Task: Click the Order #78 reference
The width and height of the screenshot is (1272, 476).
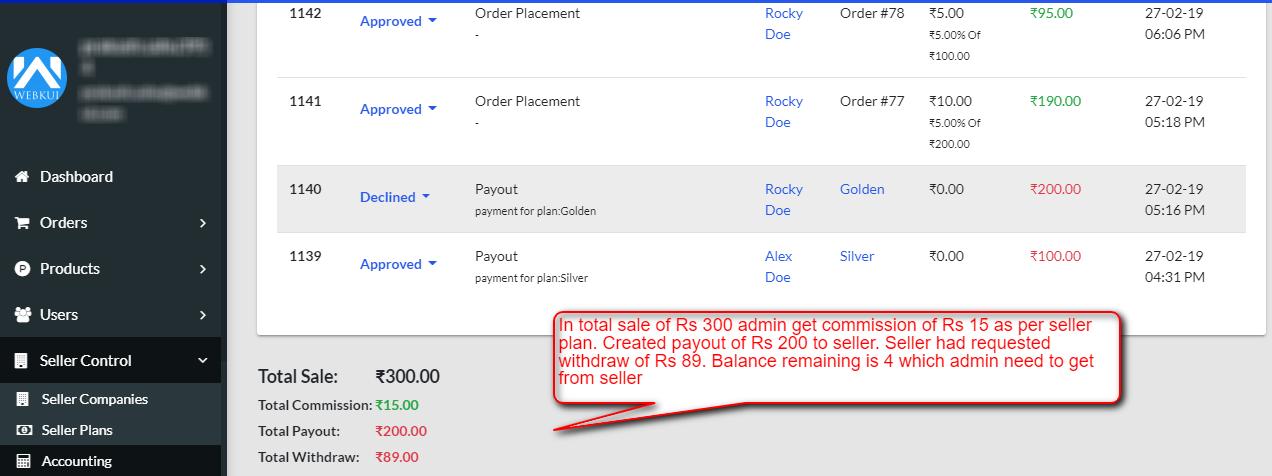Action: 872,13
